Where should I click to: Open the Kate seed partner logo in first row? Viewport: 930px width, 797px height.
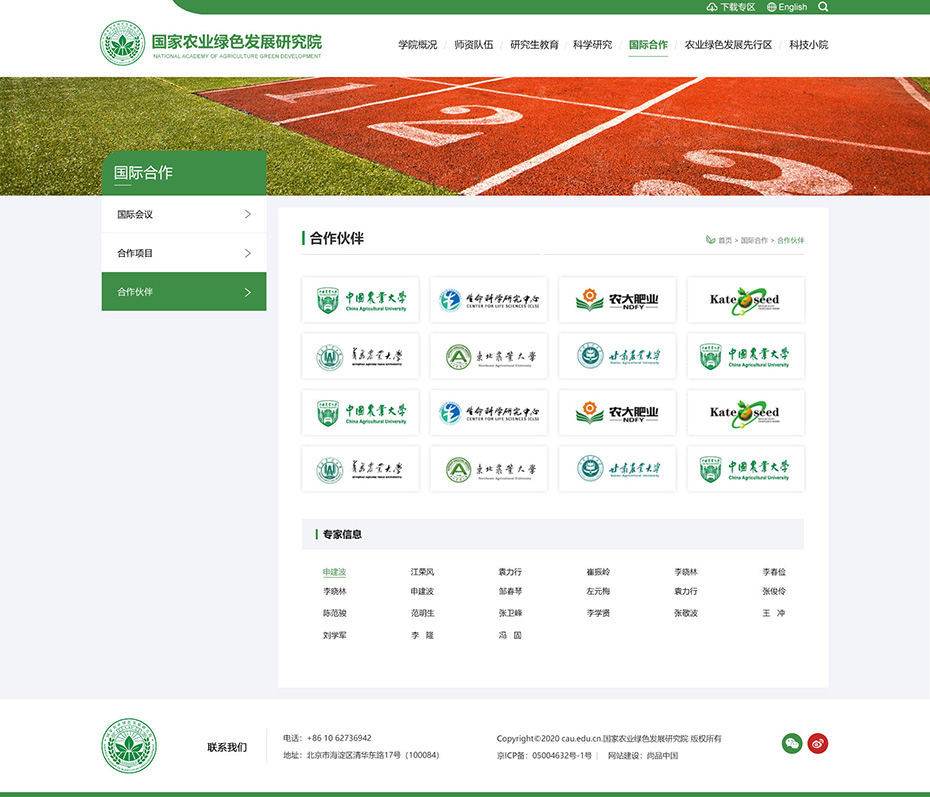click(x=745, y=300)
